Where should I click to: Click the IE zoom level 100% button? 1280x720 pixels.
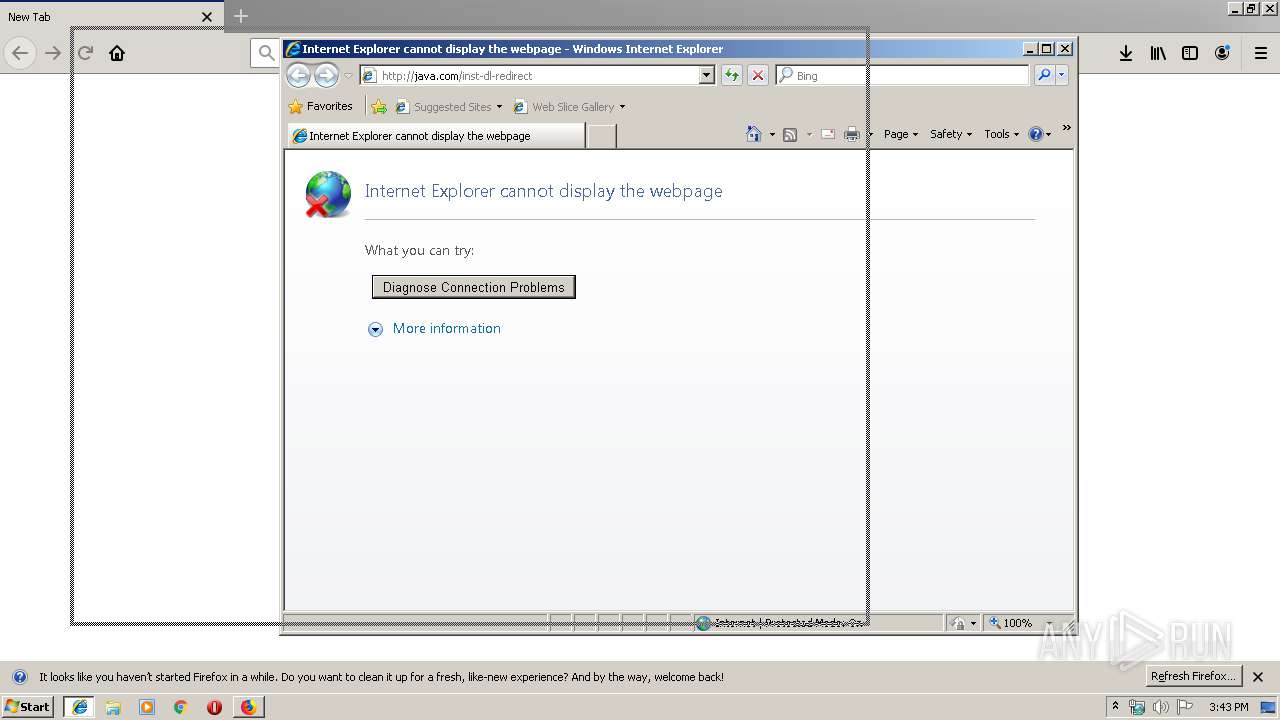(1010, 623)
